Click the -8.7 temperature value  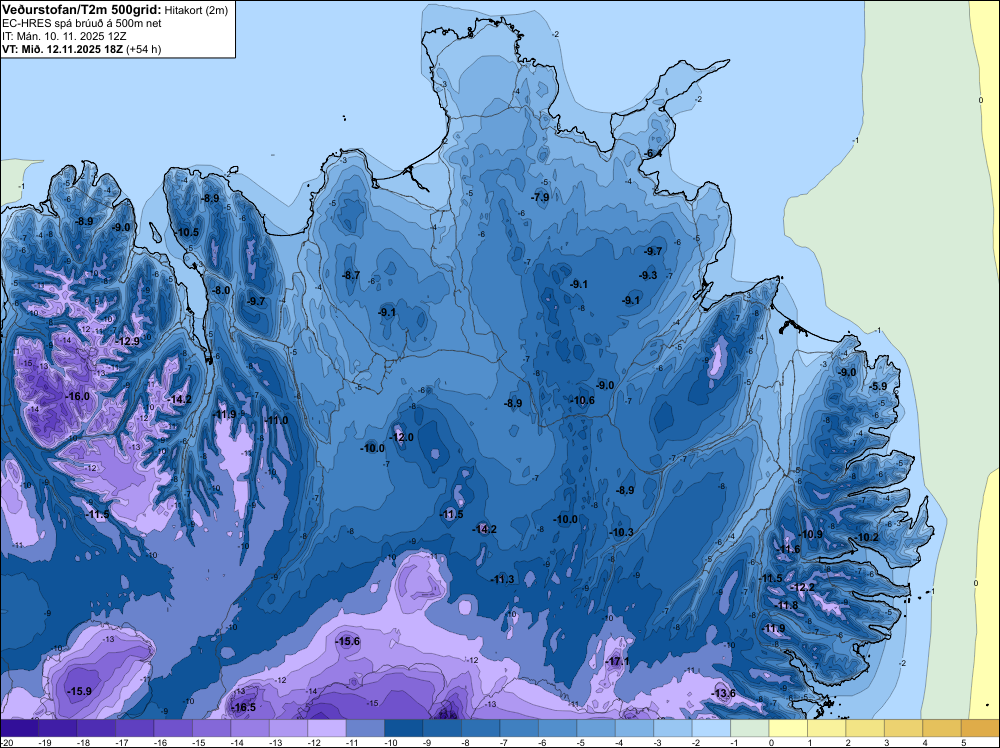(x=351, y=275)
